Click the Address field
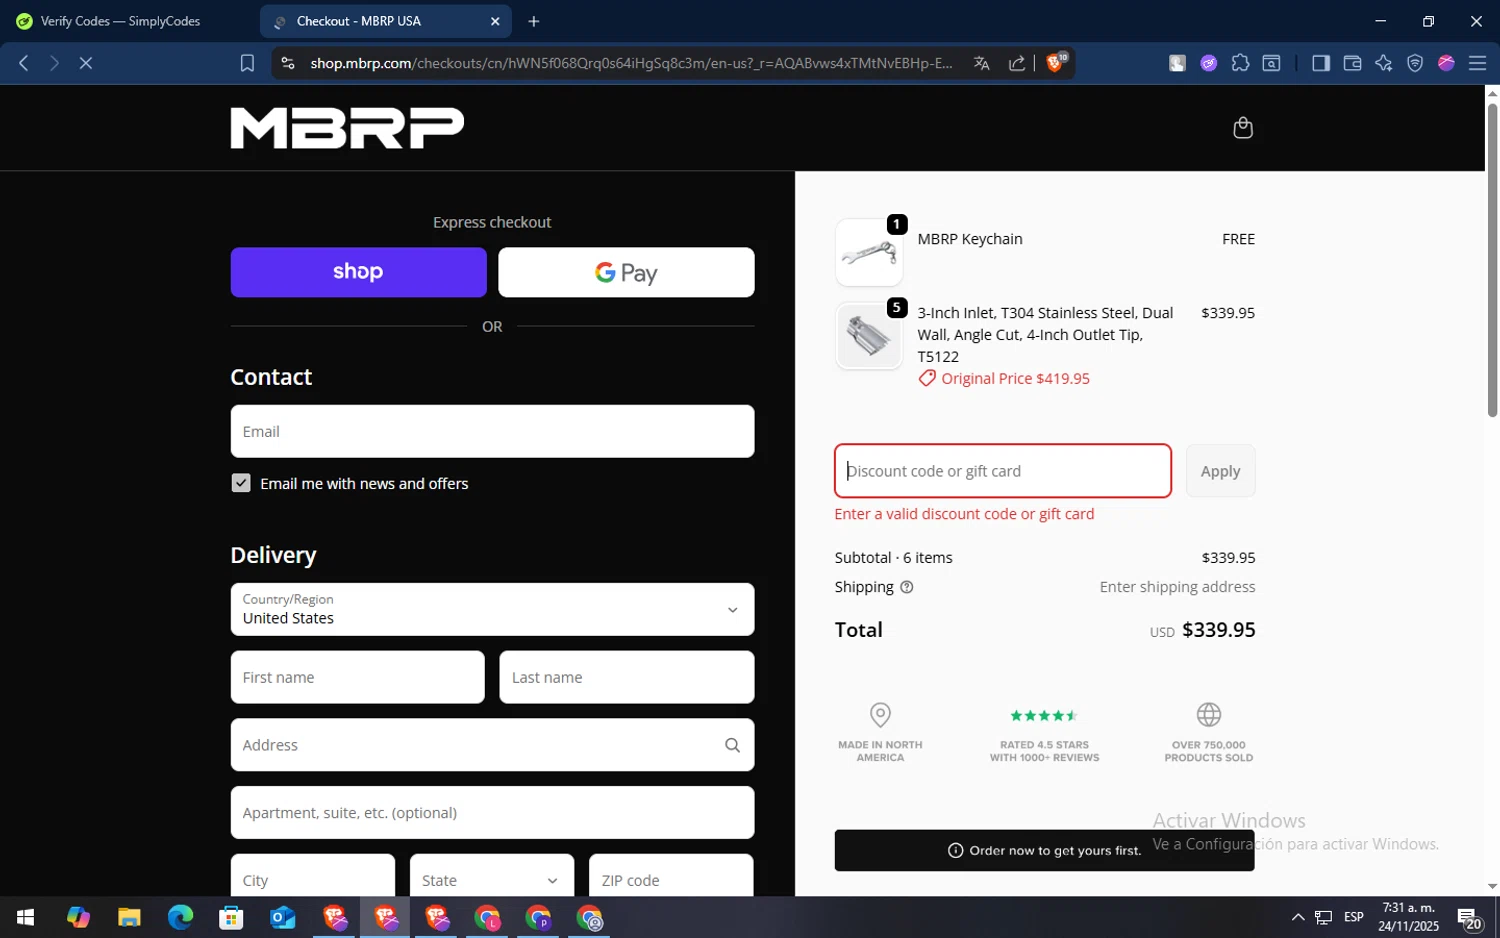1500x938 pixels. pyautogui.click(x=492, y=745)
